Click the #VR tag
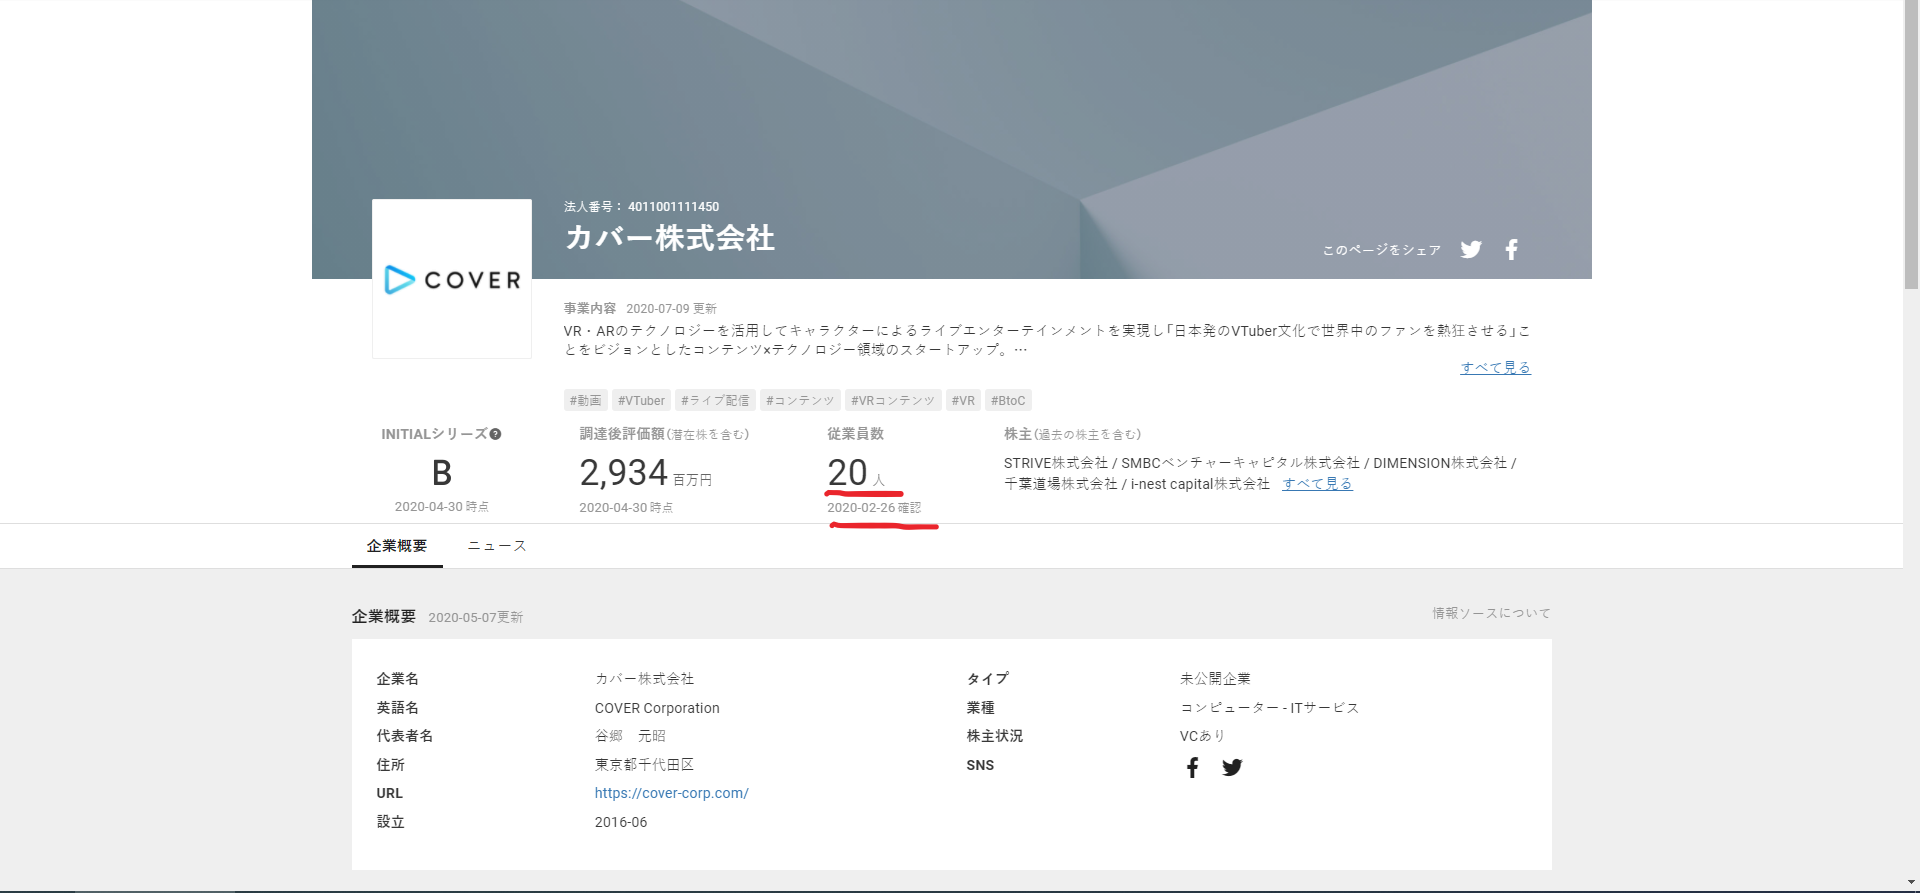Image resolution: width=1920 pixels, height=893 pixels. [x=963, y=401]
